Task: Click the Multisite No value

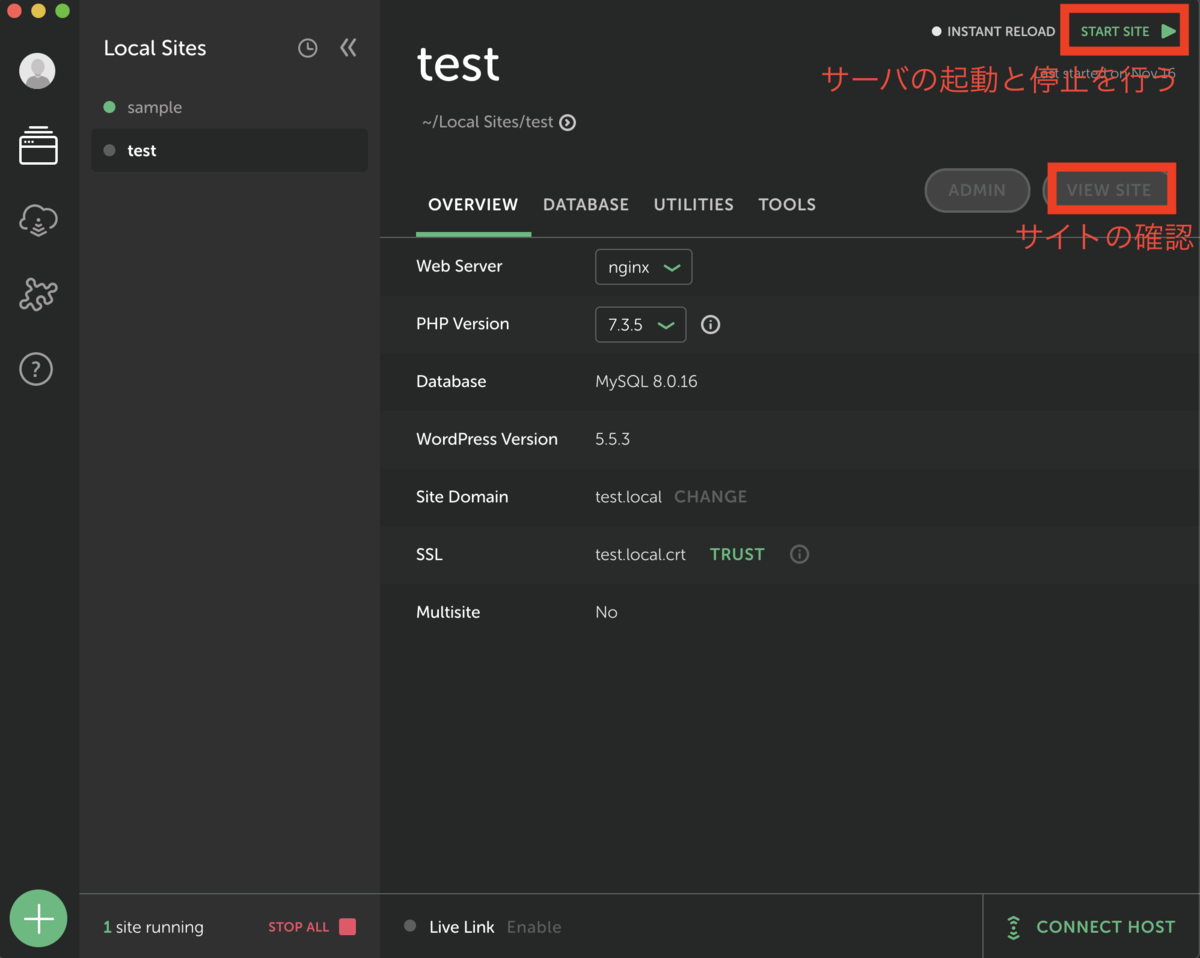Action: click(x=606, y=612)
